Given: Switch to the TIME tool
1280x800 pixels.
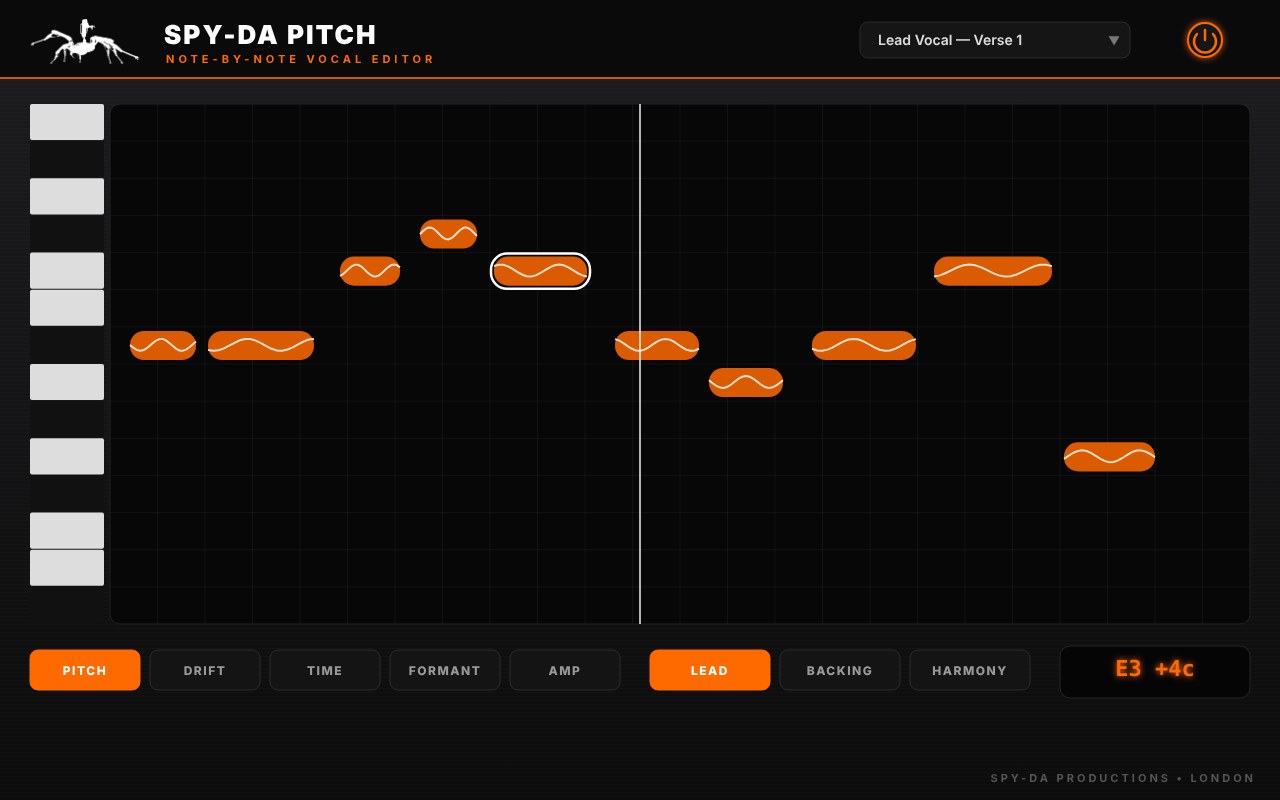Looking at the screenshot, I should [325, 670].
